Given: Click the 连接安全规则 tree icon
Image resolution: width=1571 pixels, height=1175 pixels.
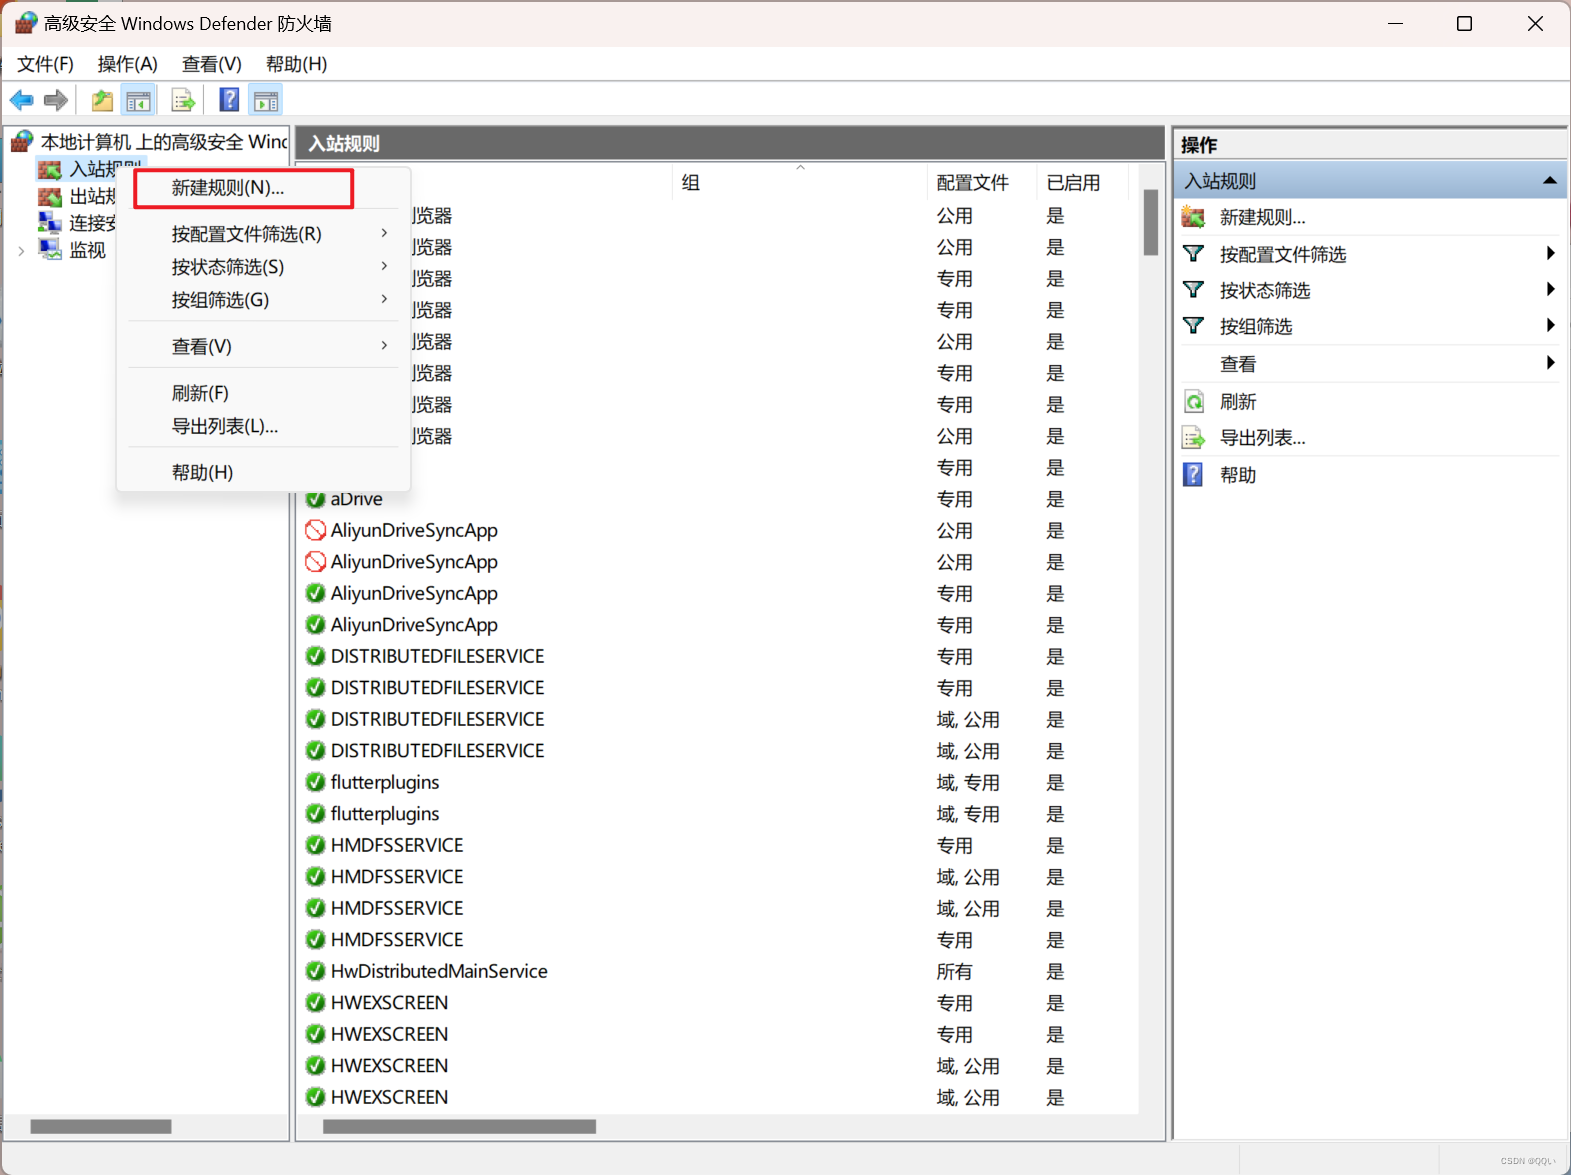Looking at the screenshot, I should (50, 222).
